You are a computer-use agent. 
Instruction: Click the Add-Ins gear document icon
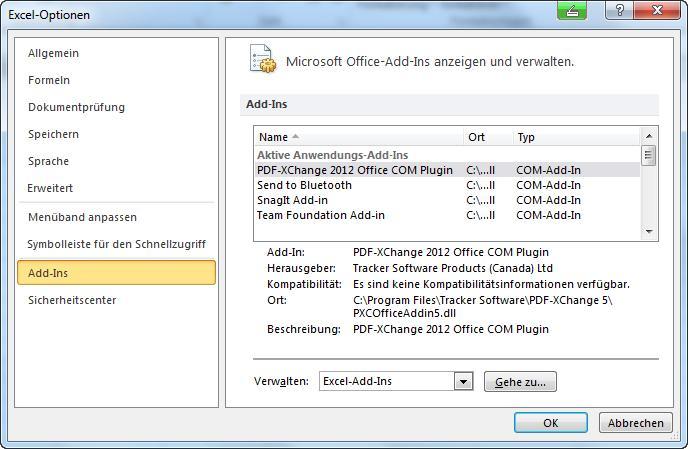[x=263, y=58]
